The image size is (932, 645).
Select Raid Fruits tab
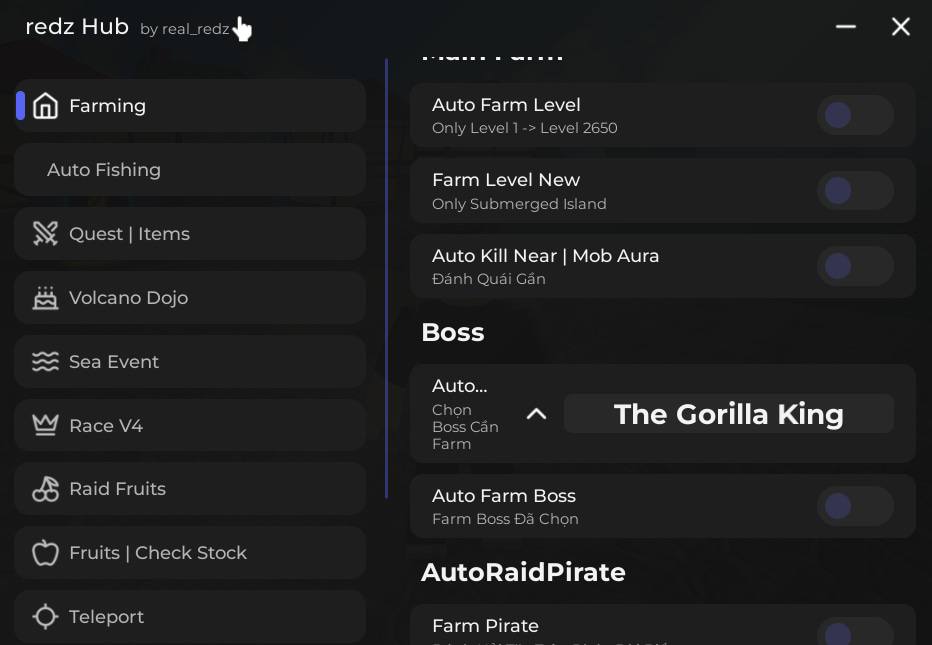190,489
